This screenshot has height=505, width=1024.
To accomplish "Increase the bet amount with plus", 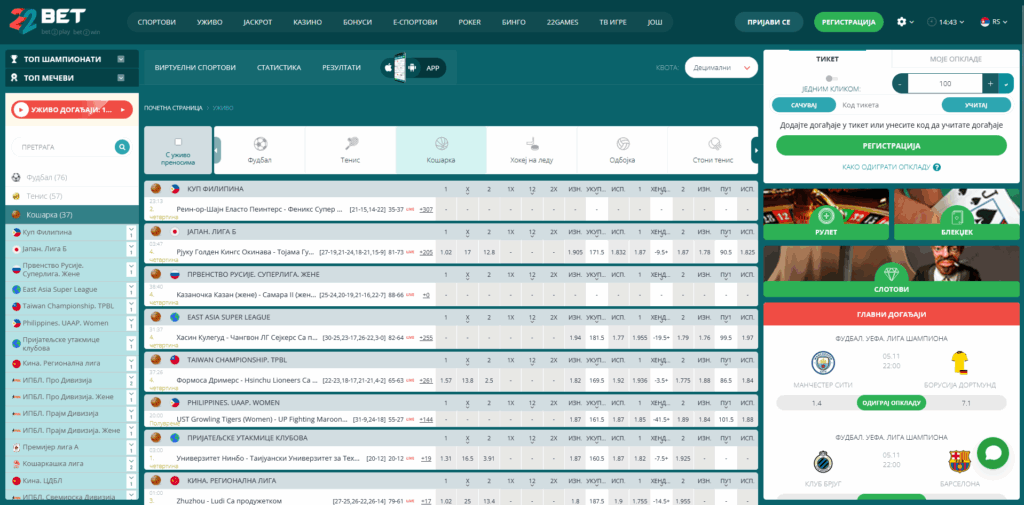I will point(989,84).
